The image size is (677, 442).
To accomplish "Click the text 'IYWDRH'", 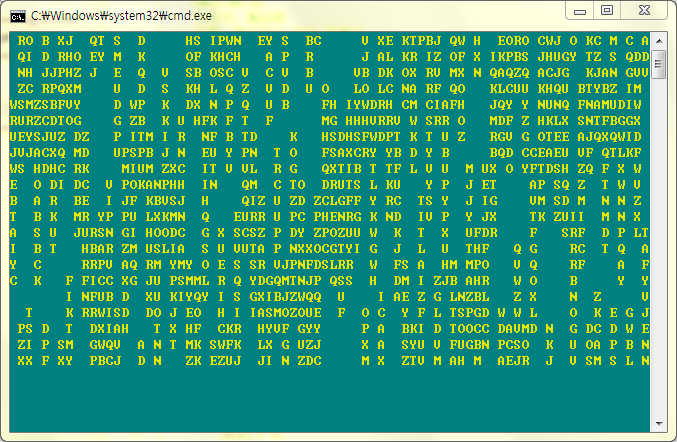I will pos(369,105).
